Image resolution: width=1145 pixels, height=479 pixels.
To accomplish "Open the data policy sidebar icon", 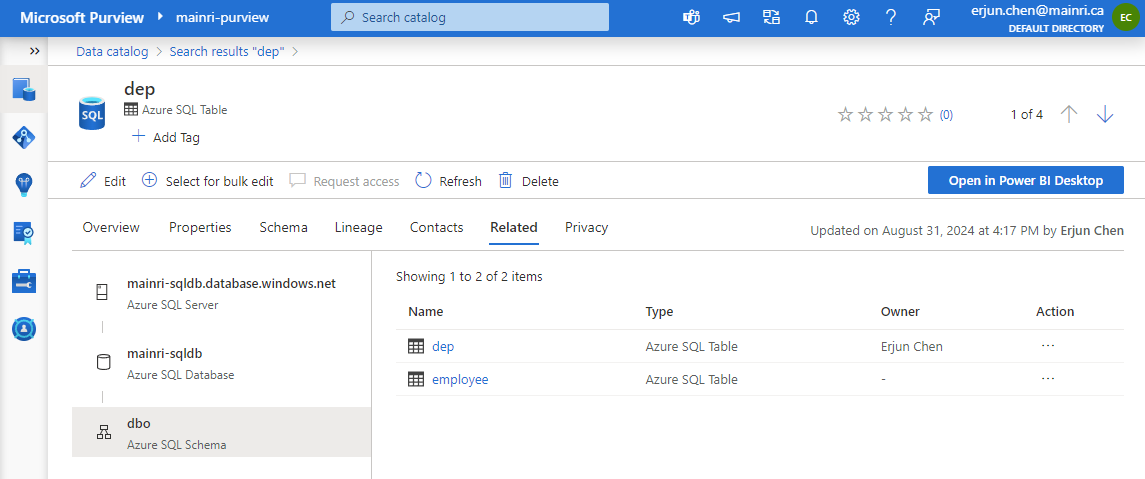I will pyautogui.click(x=24, y=232).
